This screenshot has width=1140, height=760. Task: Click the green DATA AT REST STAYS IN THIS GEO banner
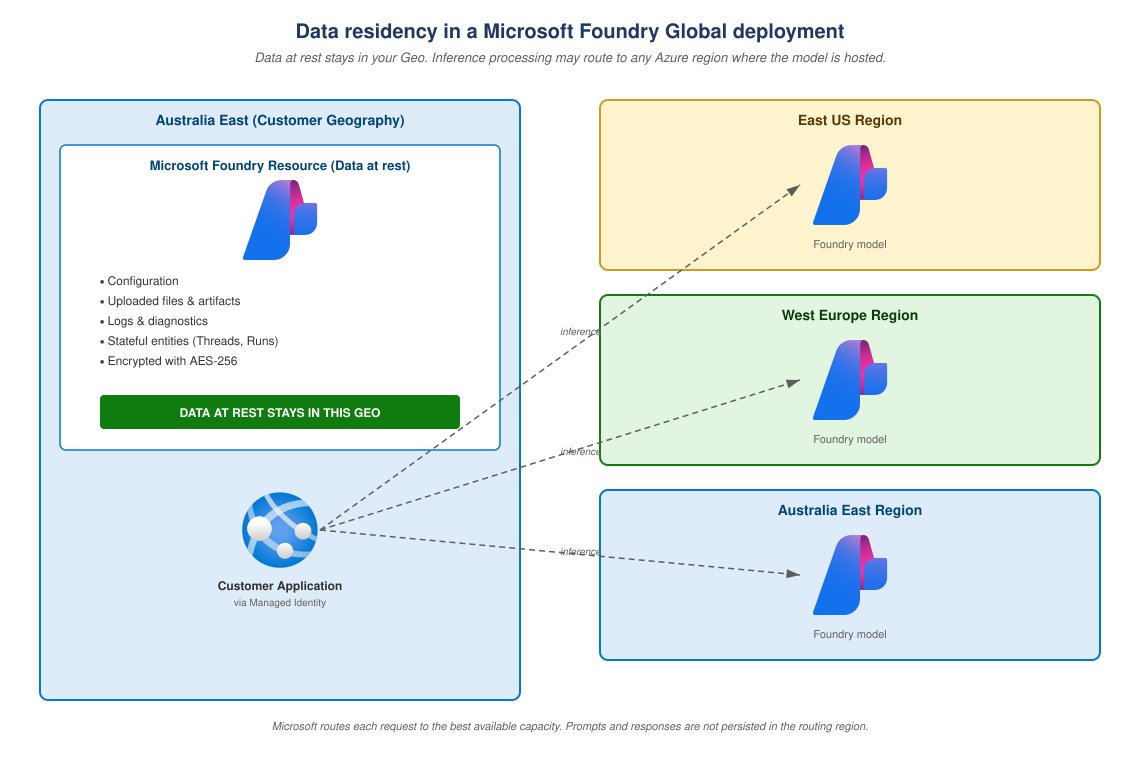coord(280,412)
